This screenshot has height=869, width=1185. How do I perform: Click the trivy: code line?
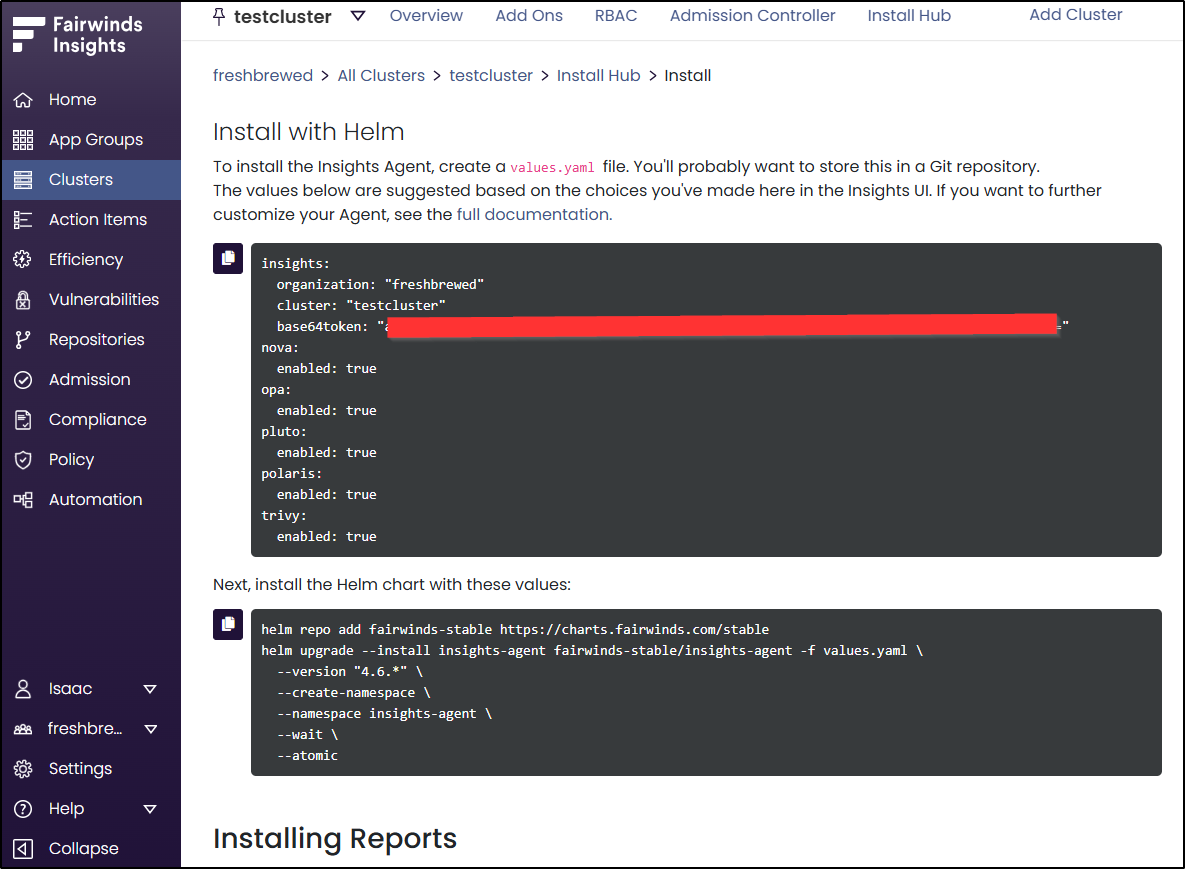(x=284, y=516)
